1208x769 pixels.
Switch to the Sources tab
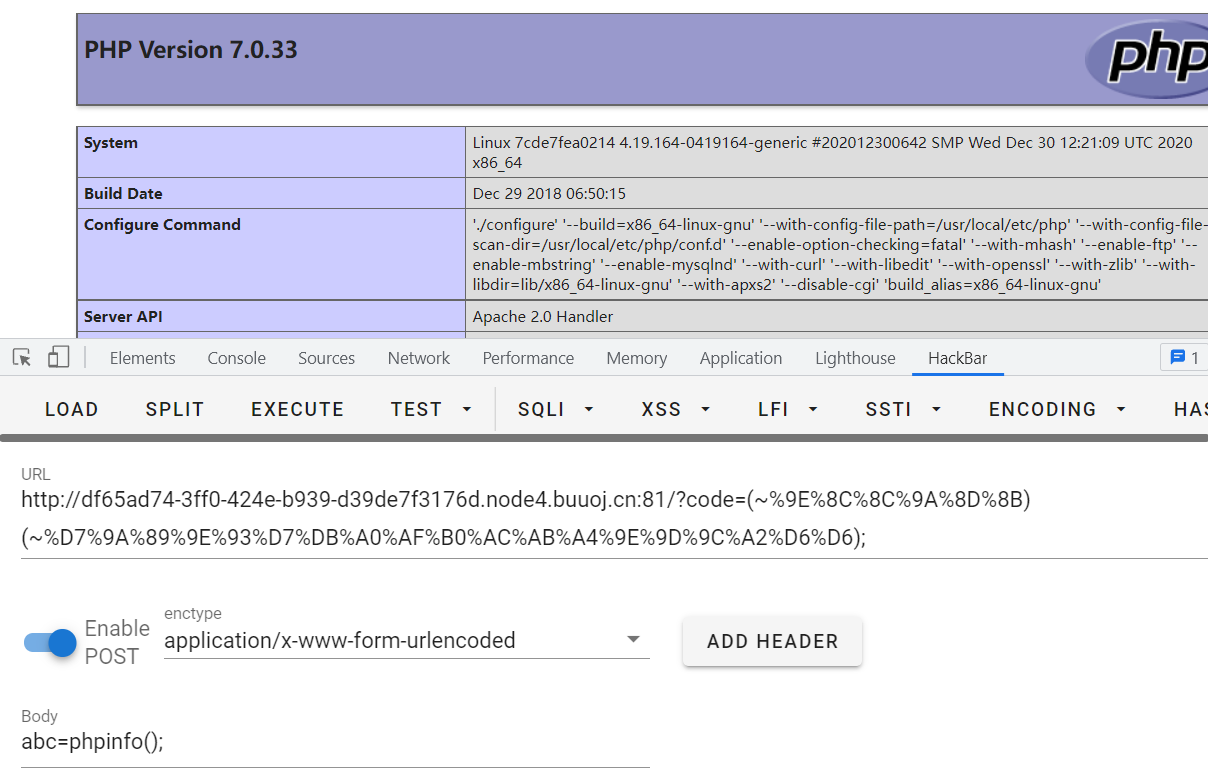pos(326,358)
